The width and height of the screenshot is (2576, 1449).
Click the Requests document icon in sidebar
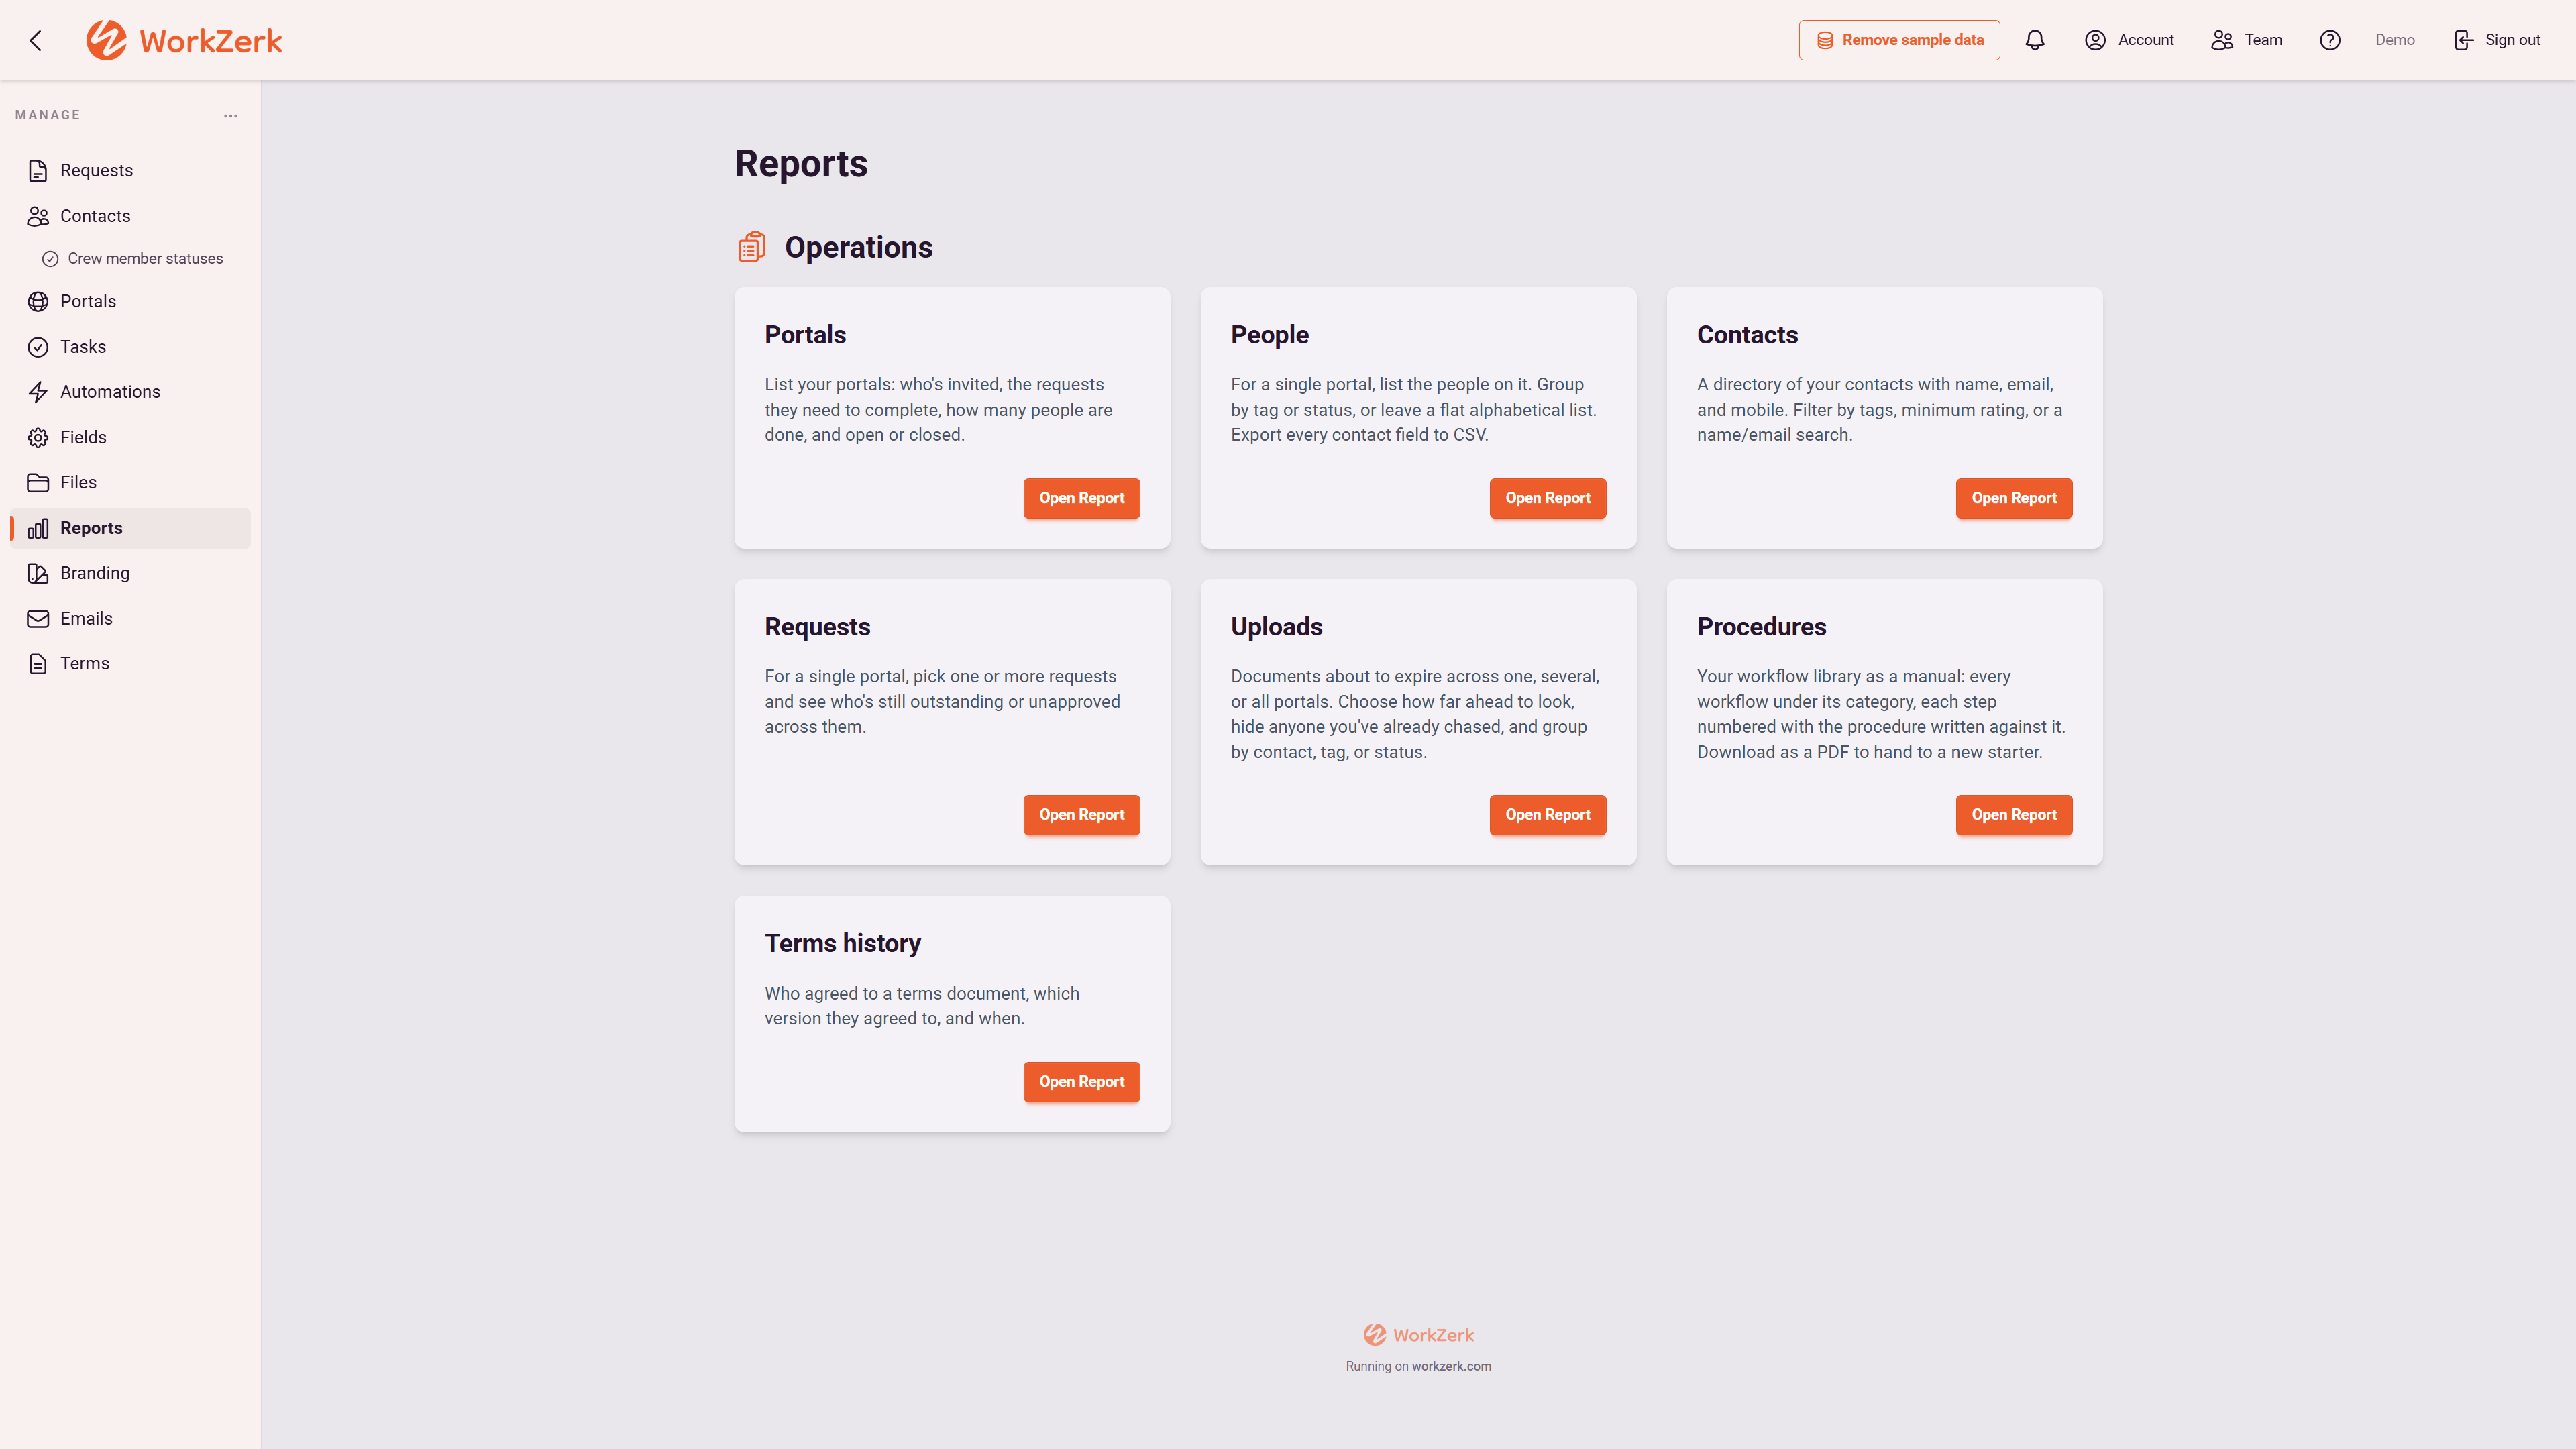coord(38,171)
